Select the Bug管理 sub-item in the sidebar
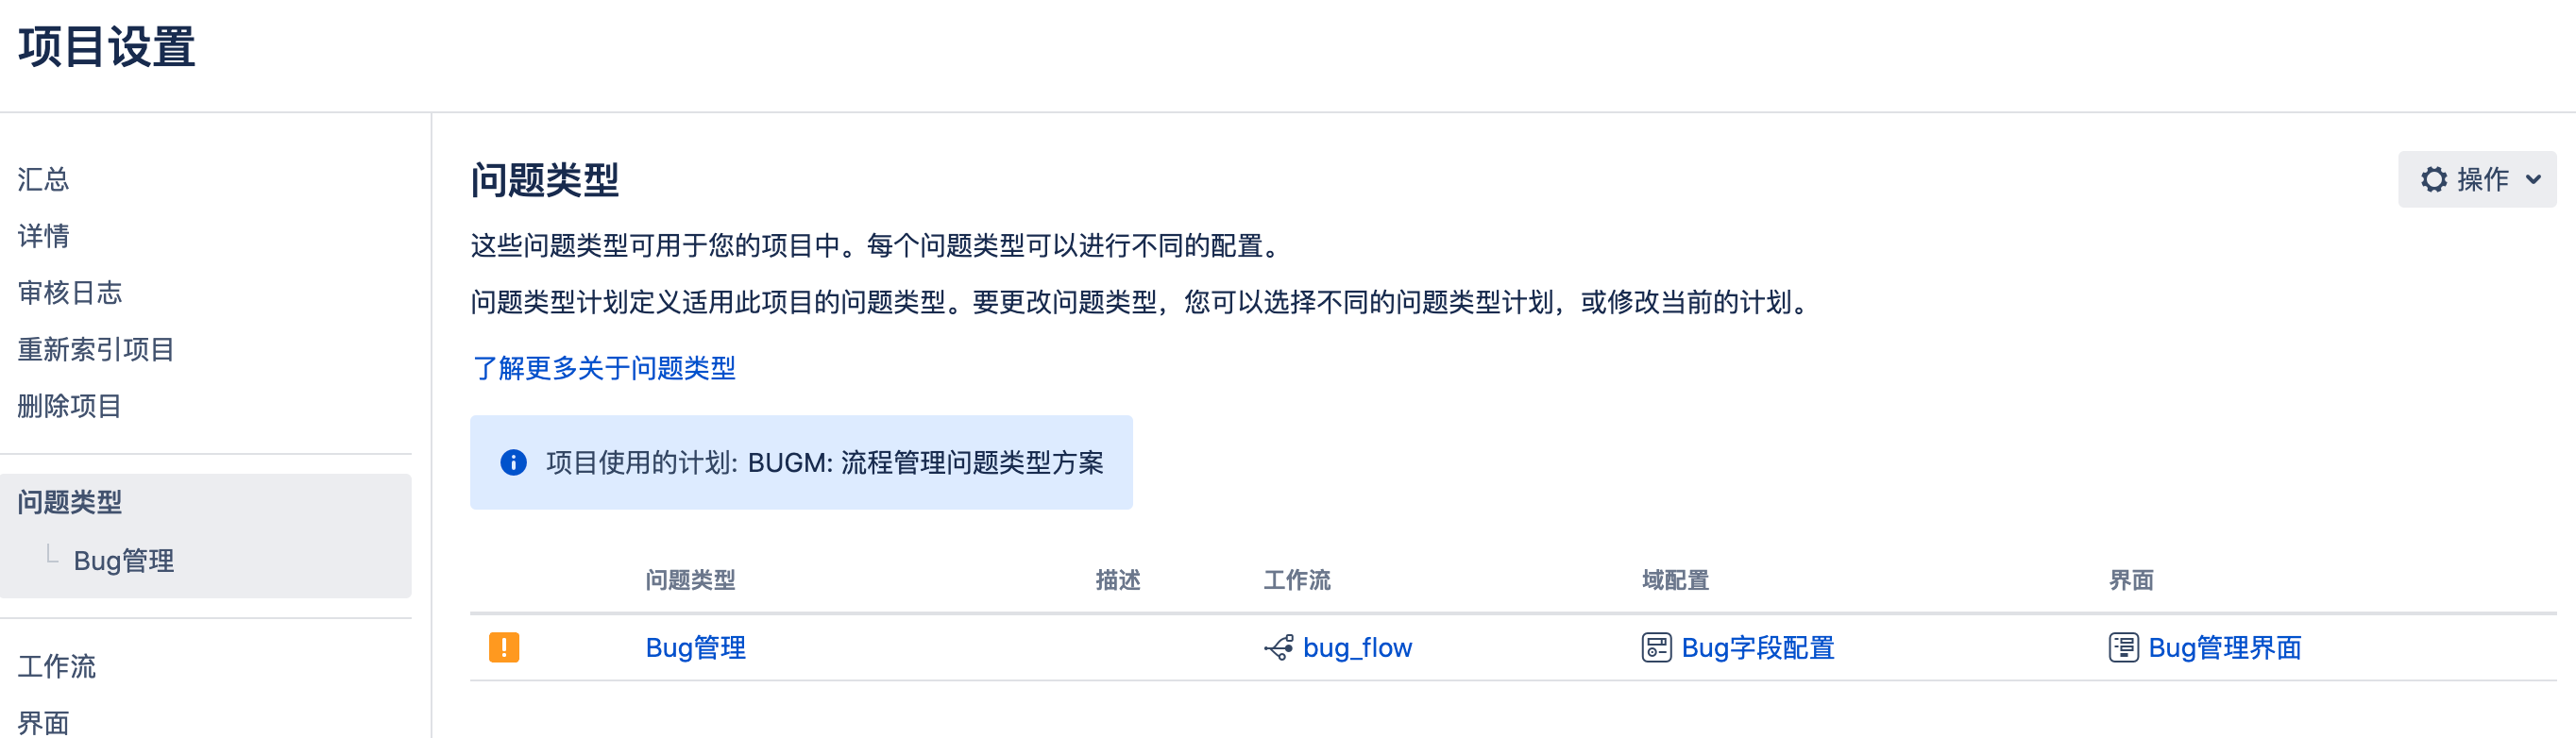Viewport: 2576px width, 738px height. click(x=124, y=561)
